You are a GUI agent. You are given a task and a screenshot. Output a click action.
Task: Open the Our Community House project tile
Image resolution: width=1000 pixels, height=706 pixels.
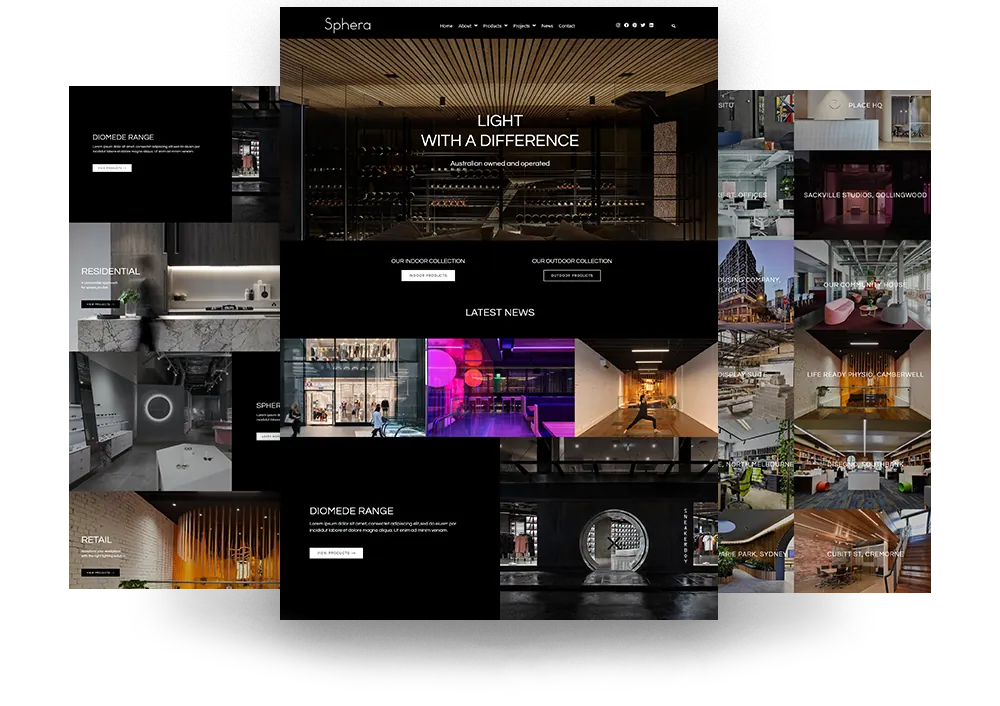tap(862, 284)
